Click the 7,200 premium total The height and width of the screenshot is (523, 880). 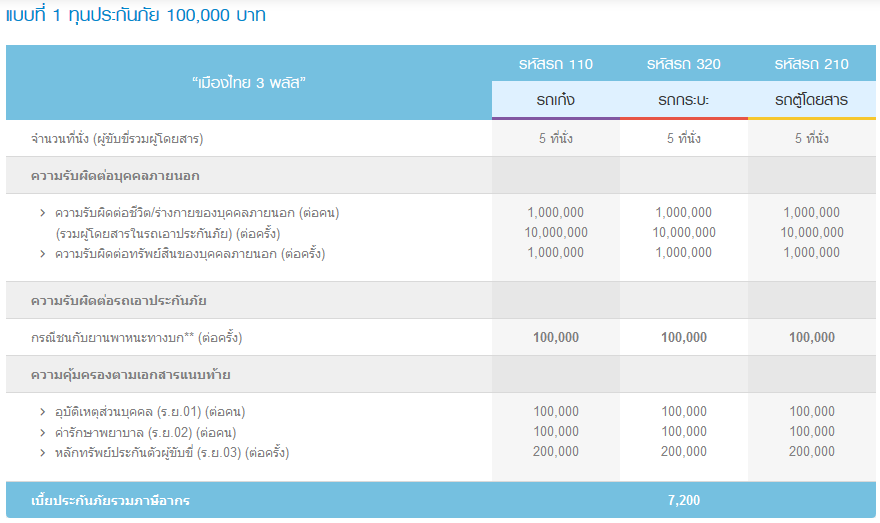684,500
